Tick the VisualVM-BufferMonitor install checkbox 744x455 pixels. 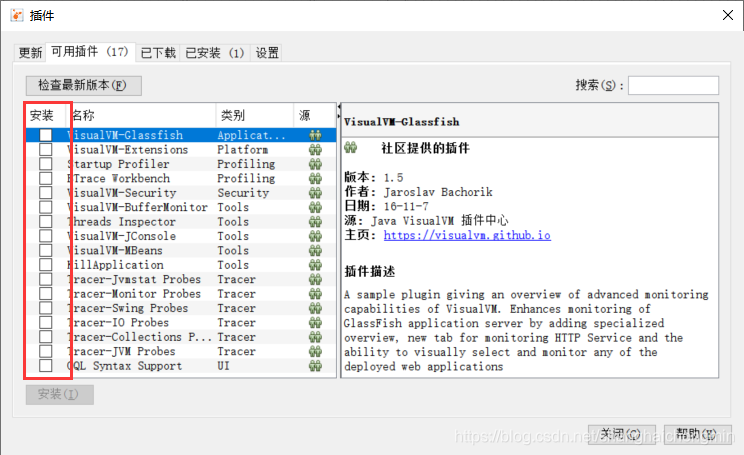click(46, 207)
